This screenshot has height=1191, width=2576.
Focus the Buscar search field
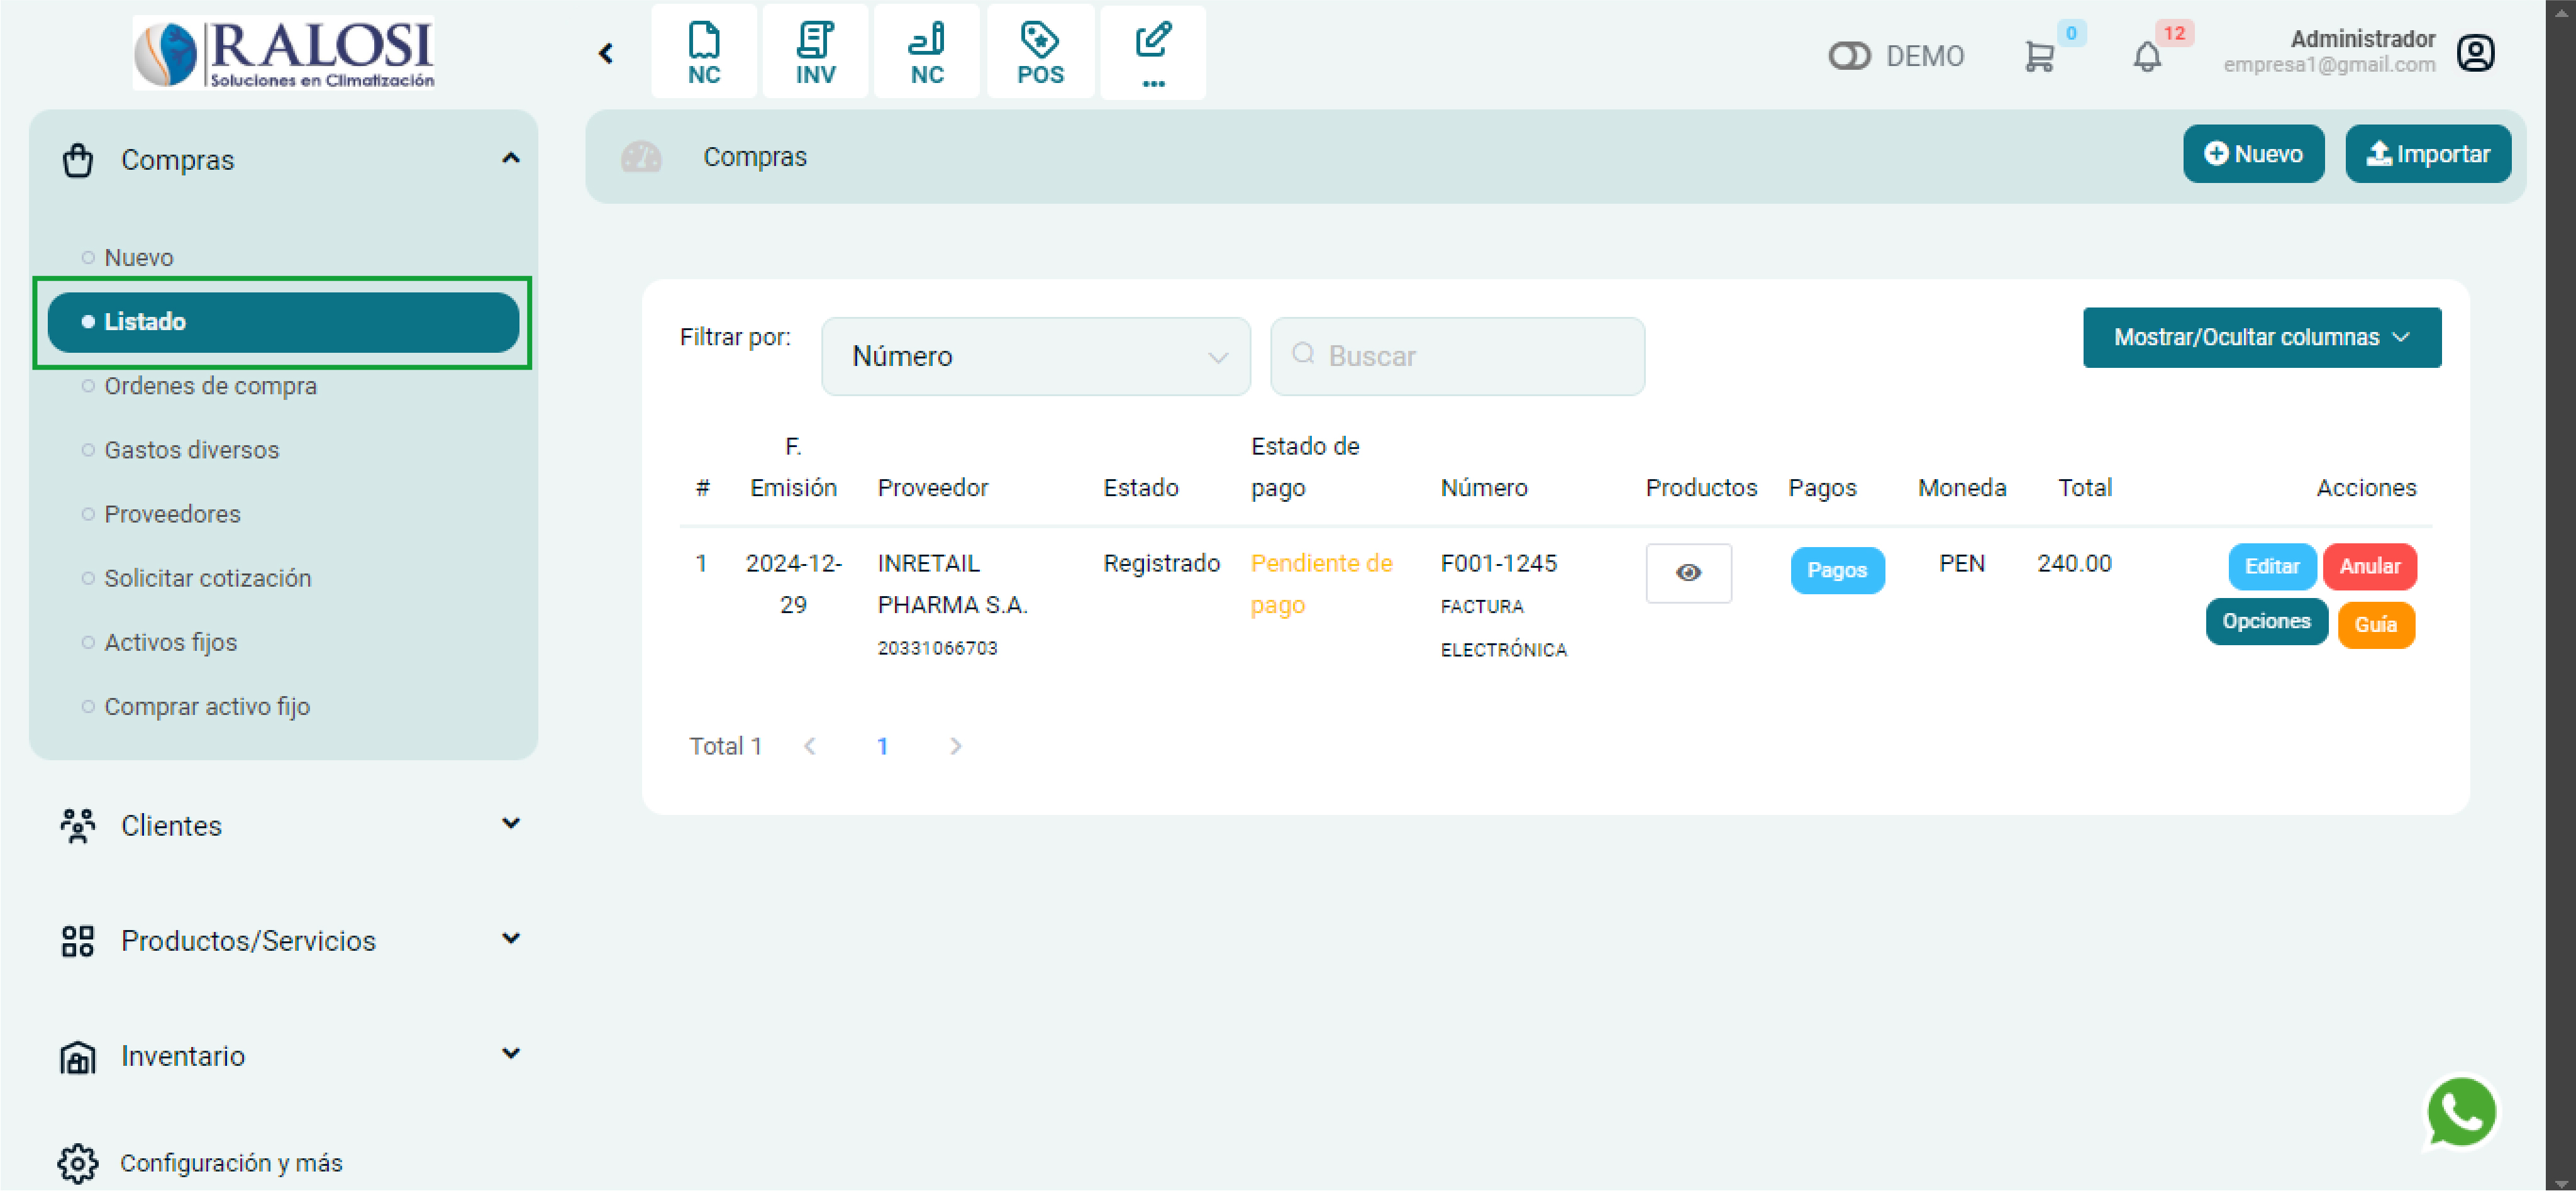pos(1457,357)
